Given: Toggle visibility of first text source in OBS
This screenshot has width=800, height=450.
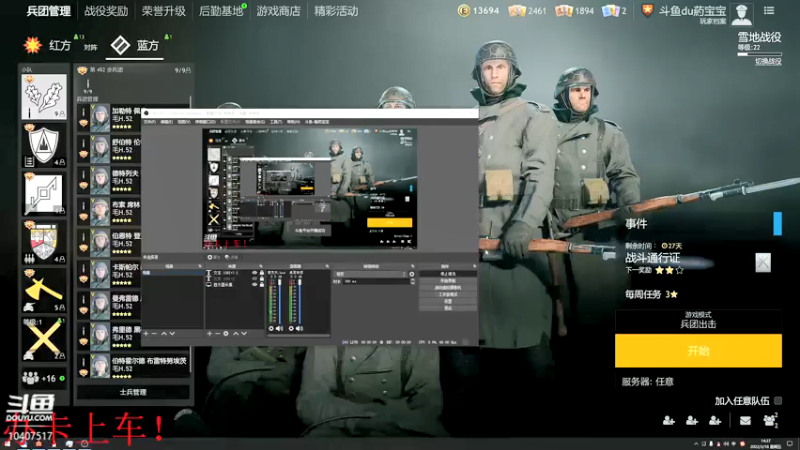Looking at the screenshot, I should point(254,273).
